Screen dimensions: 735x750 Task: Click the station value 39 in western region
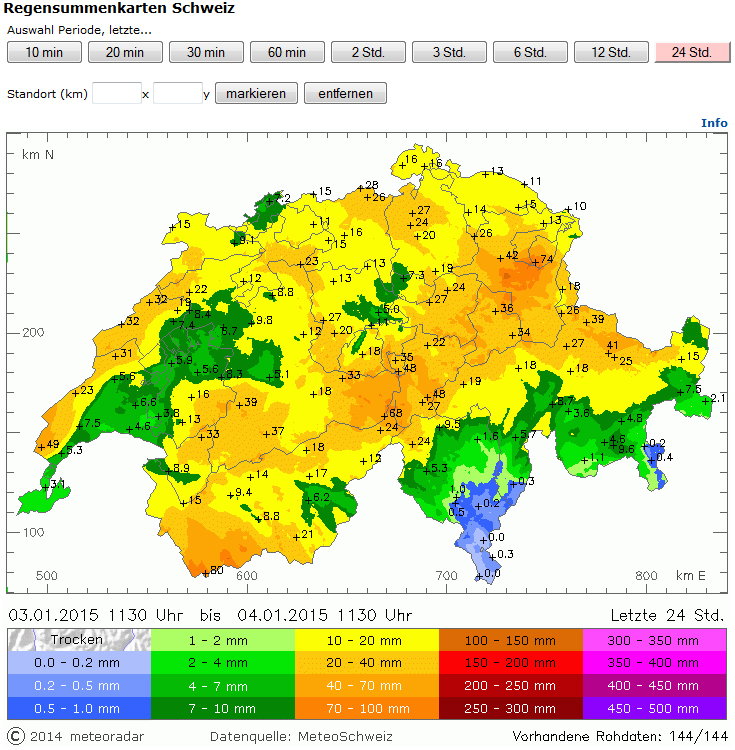click(251, 403)
